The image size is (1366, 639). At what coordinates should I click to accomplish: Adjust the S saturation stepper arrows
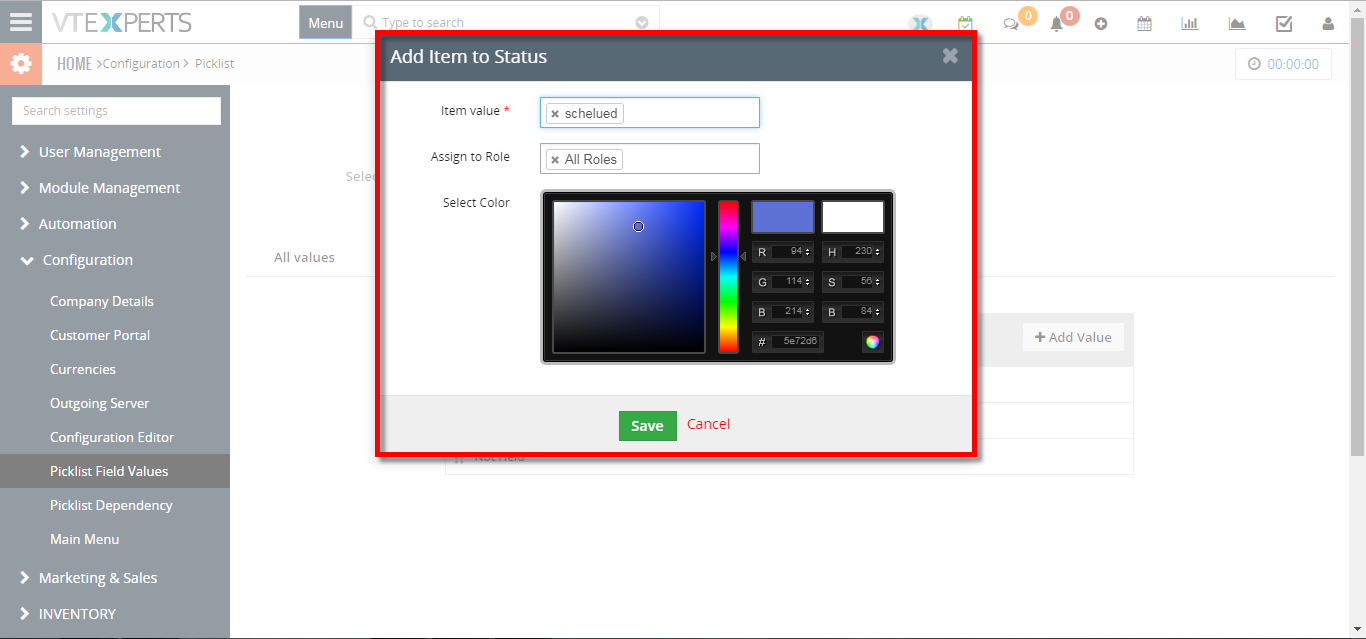[x=878, y=282]
